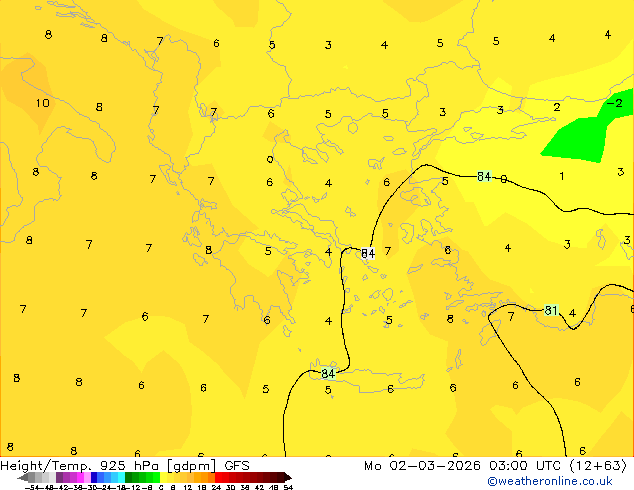Select the '10' temperature value over Italy

point(42,103)
